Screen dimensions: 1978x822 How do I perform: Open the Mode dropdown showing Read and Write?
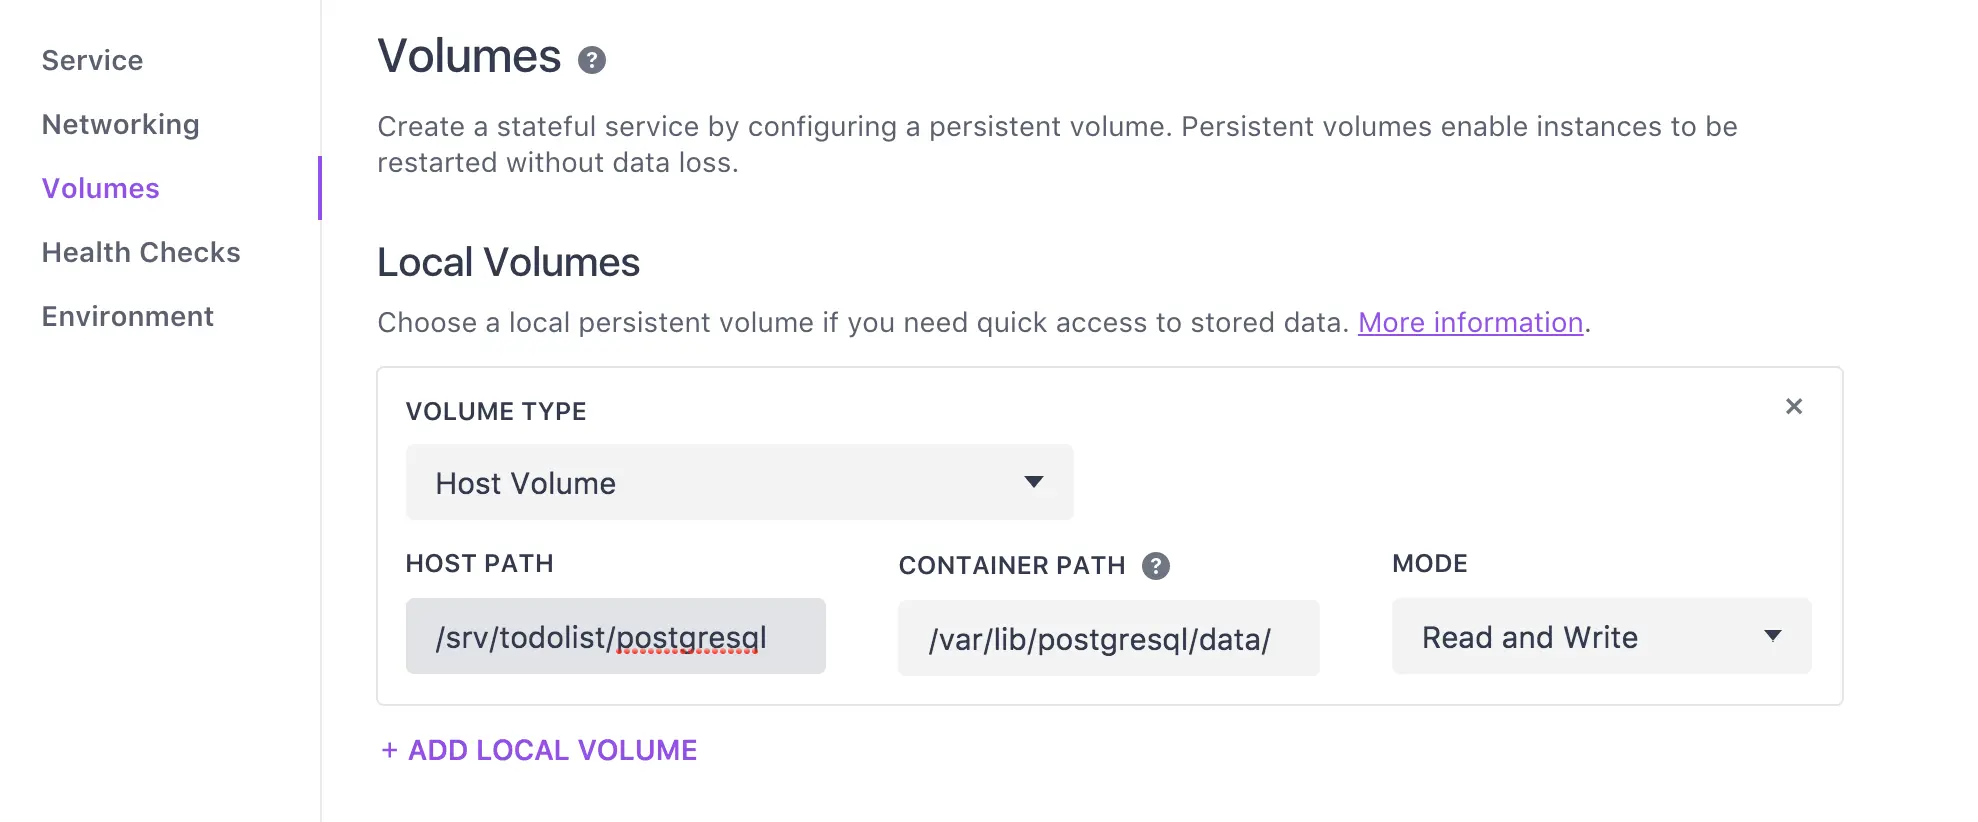(1601, 636)
